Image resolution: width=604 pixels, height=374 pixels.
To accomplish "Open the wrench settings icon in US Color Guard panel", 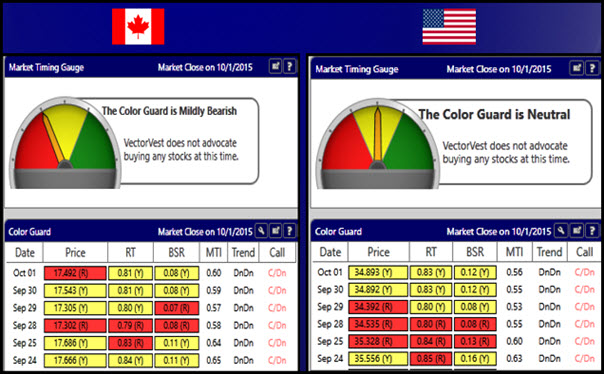I will (561, 230).
